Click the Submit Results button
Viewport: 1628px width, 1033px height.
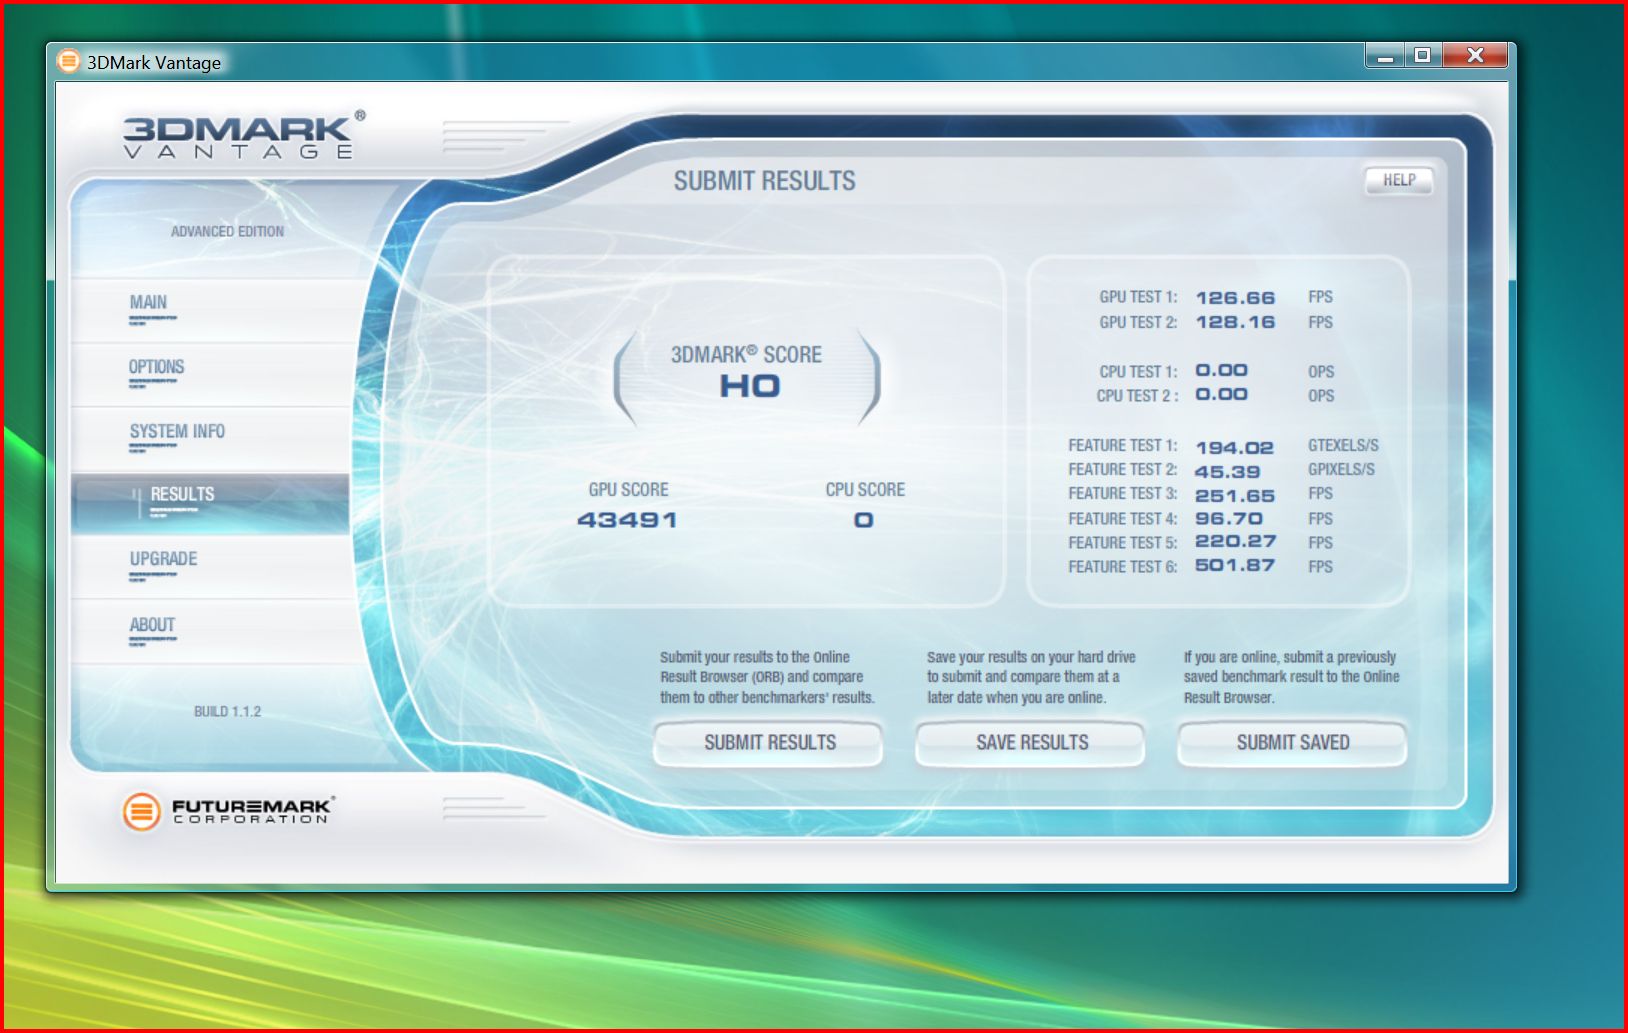point(769,743)
